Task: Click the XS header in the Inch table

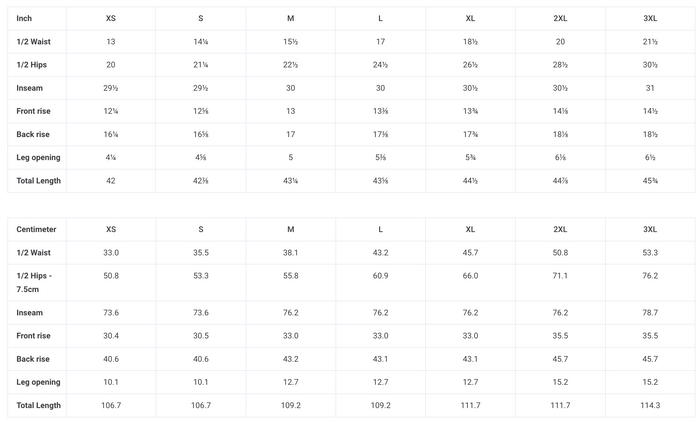Action: [x=110, y=19]
